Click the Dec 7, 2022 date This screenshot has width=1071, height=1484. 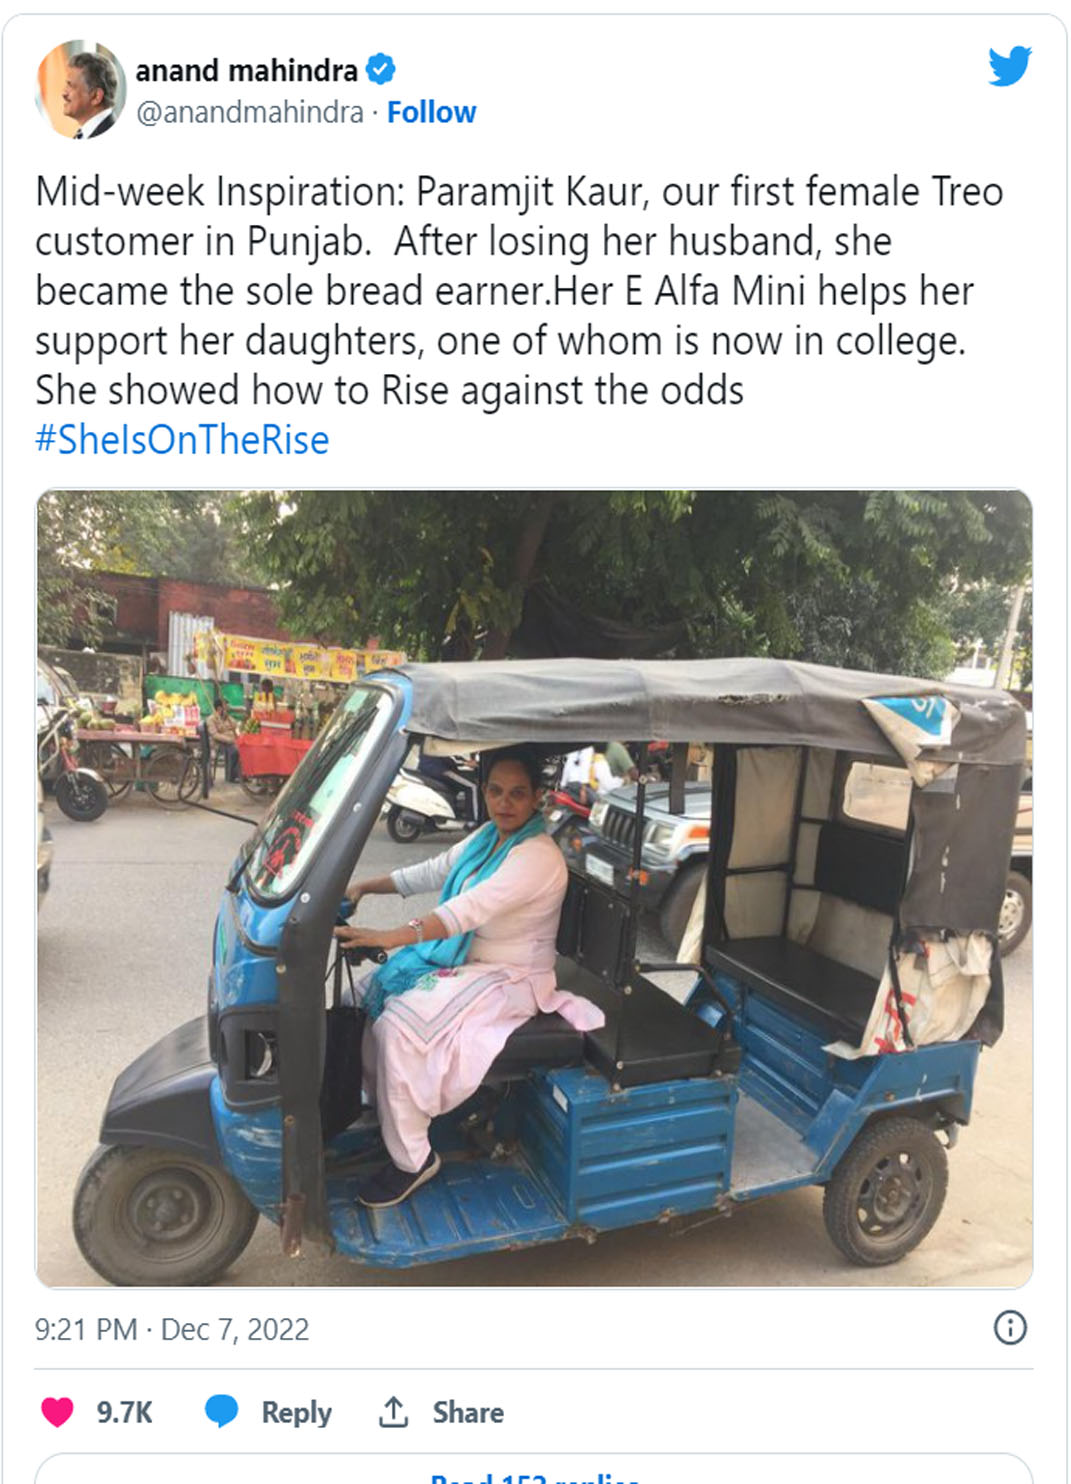click(x=235, y=1329)
